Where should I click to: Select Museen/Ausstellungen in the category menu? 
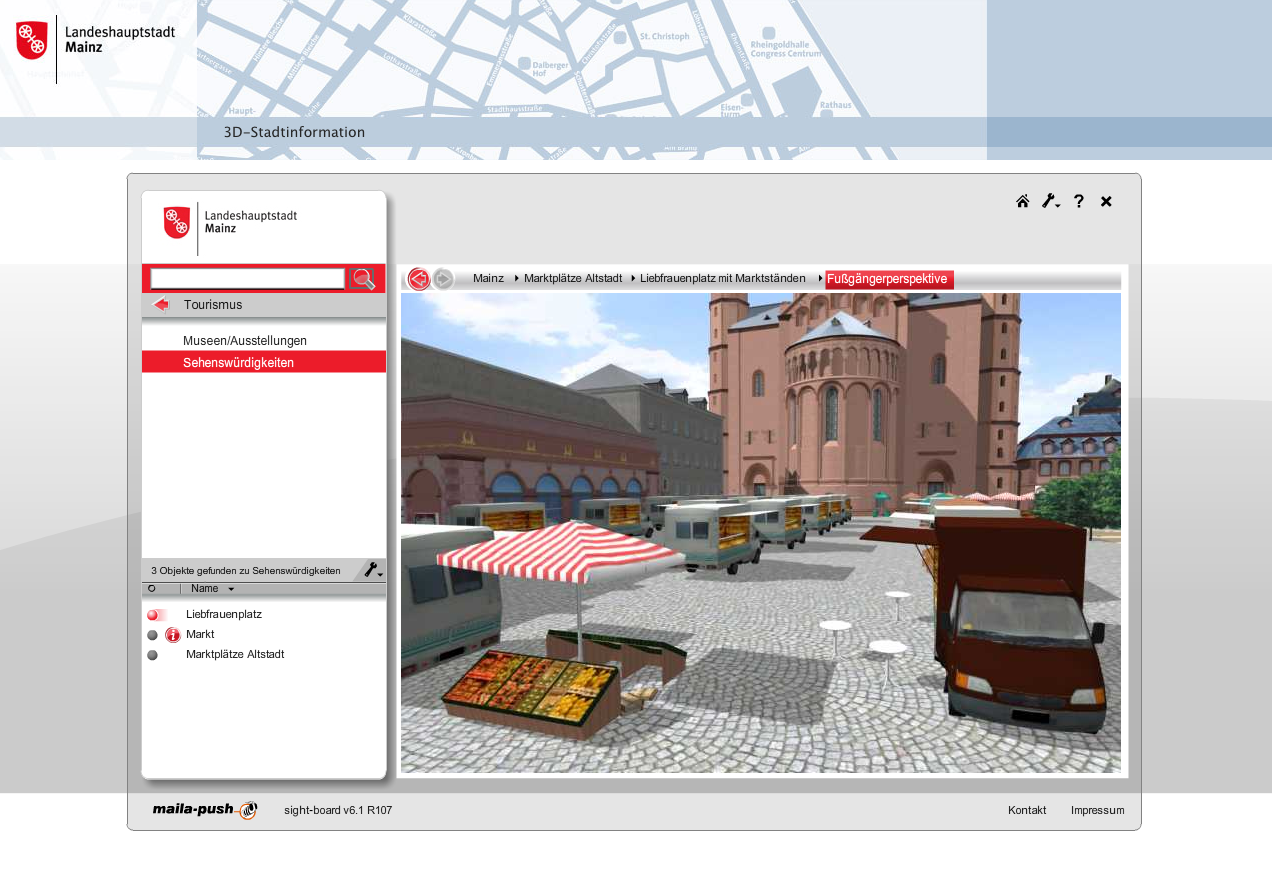244,341
